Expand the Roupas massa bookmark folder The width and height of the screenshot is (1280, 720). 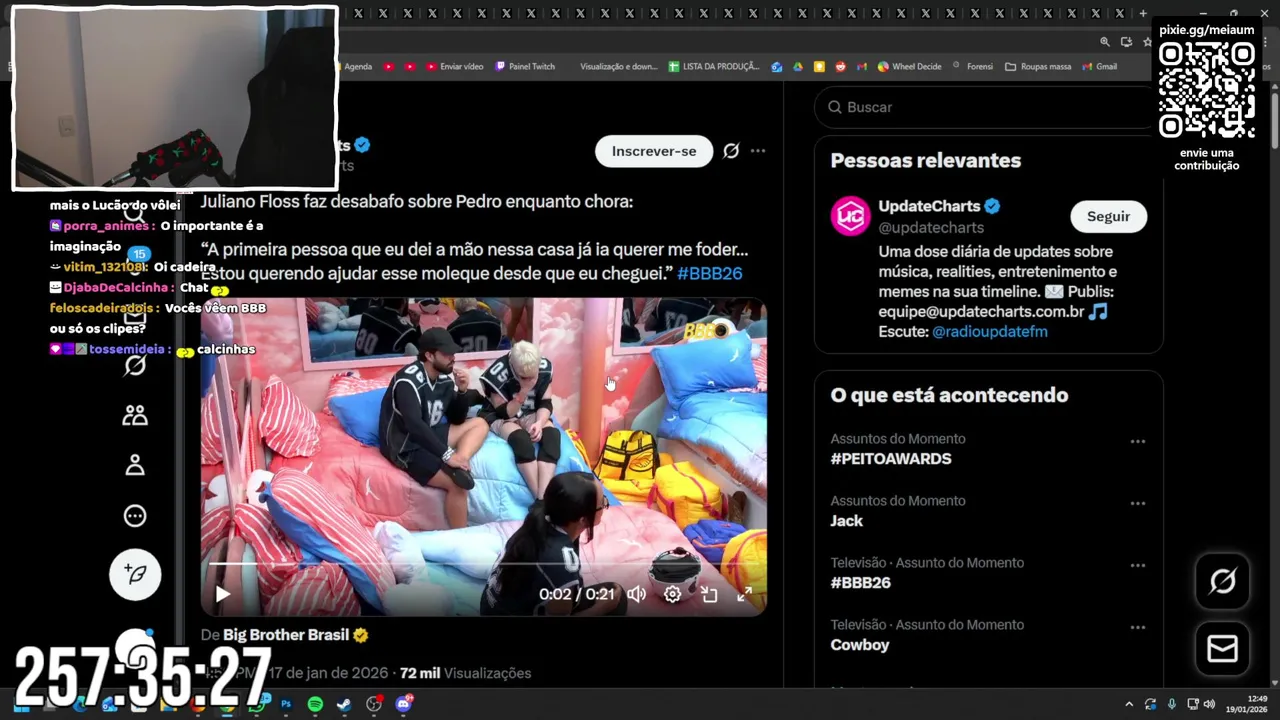(x=1039, y=67)
